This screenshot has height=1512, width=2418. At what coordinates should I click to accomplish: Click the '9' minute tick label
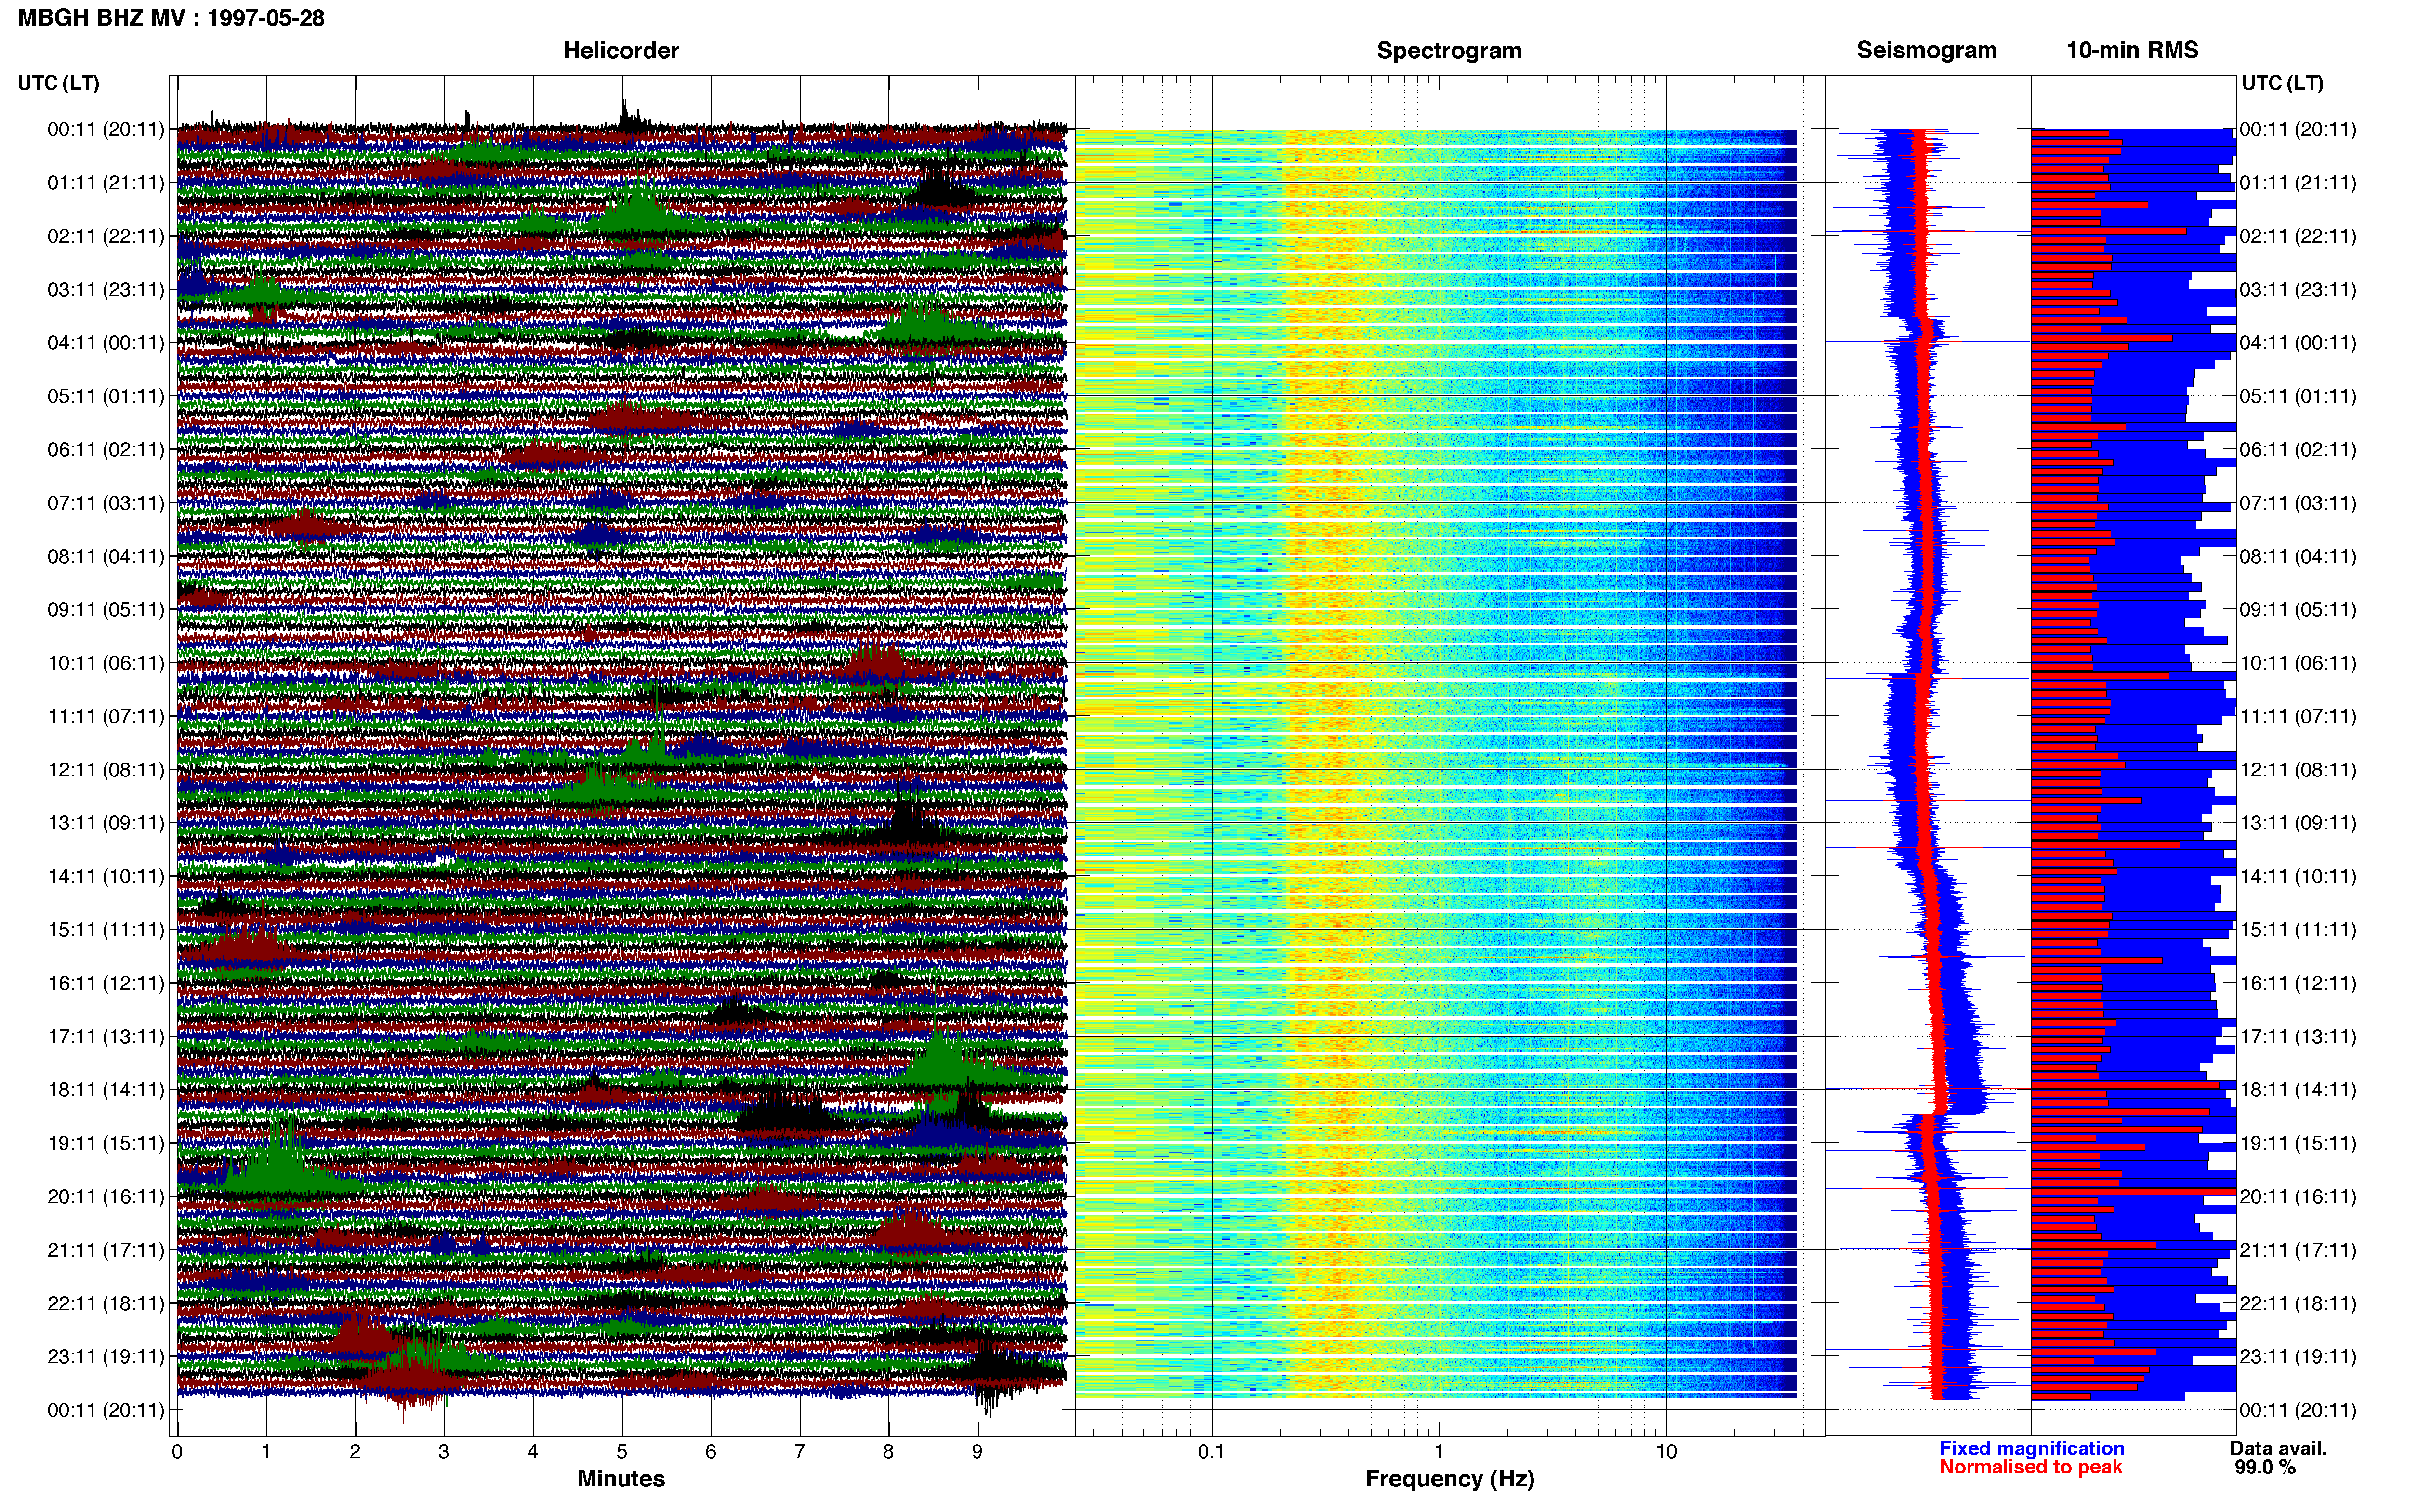[977, 1452]
